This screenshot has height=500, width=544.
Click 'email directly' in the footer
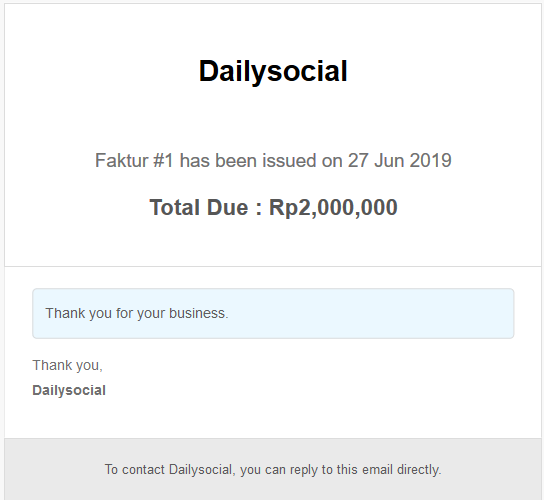pos(401,469)
